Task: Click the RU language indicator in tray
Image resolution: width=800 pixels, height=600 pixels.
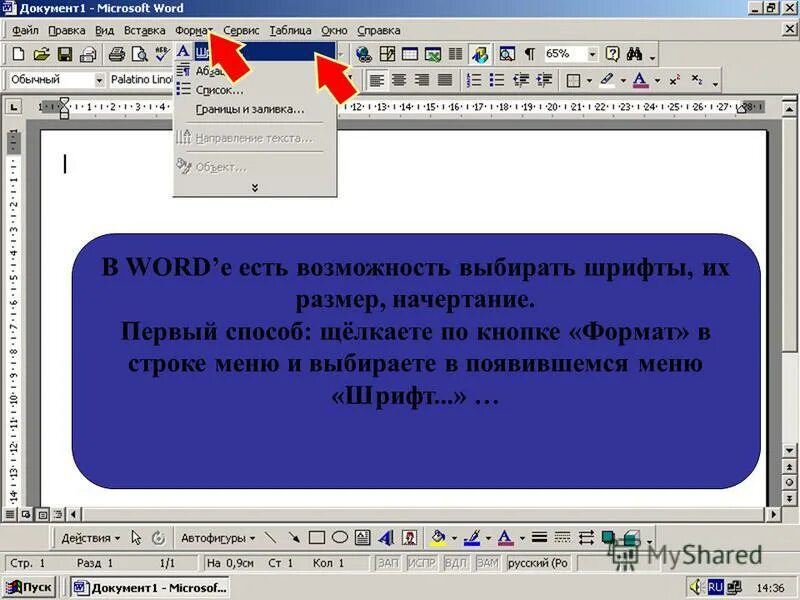Action: point(715,587)
